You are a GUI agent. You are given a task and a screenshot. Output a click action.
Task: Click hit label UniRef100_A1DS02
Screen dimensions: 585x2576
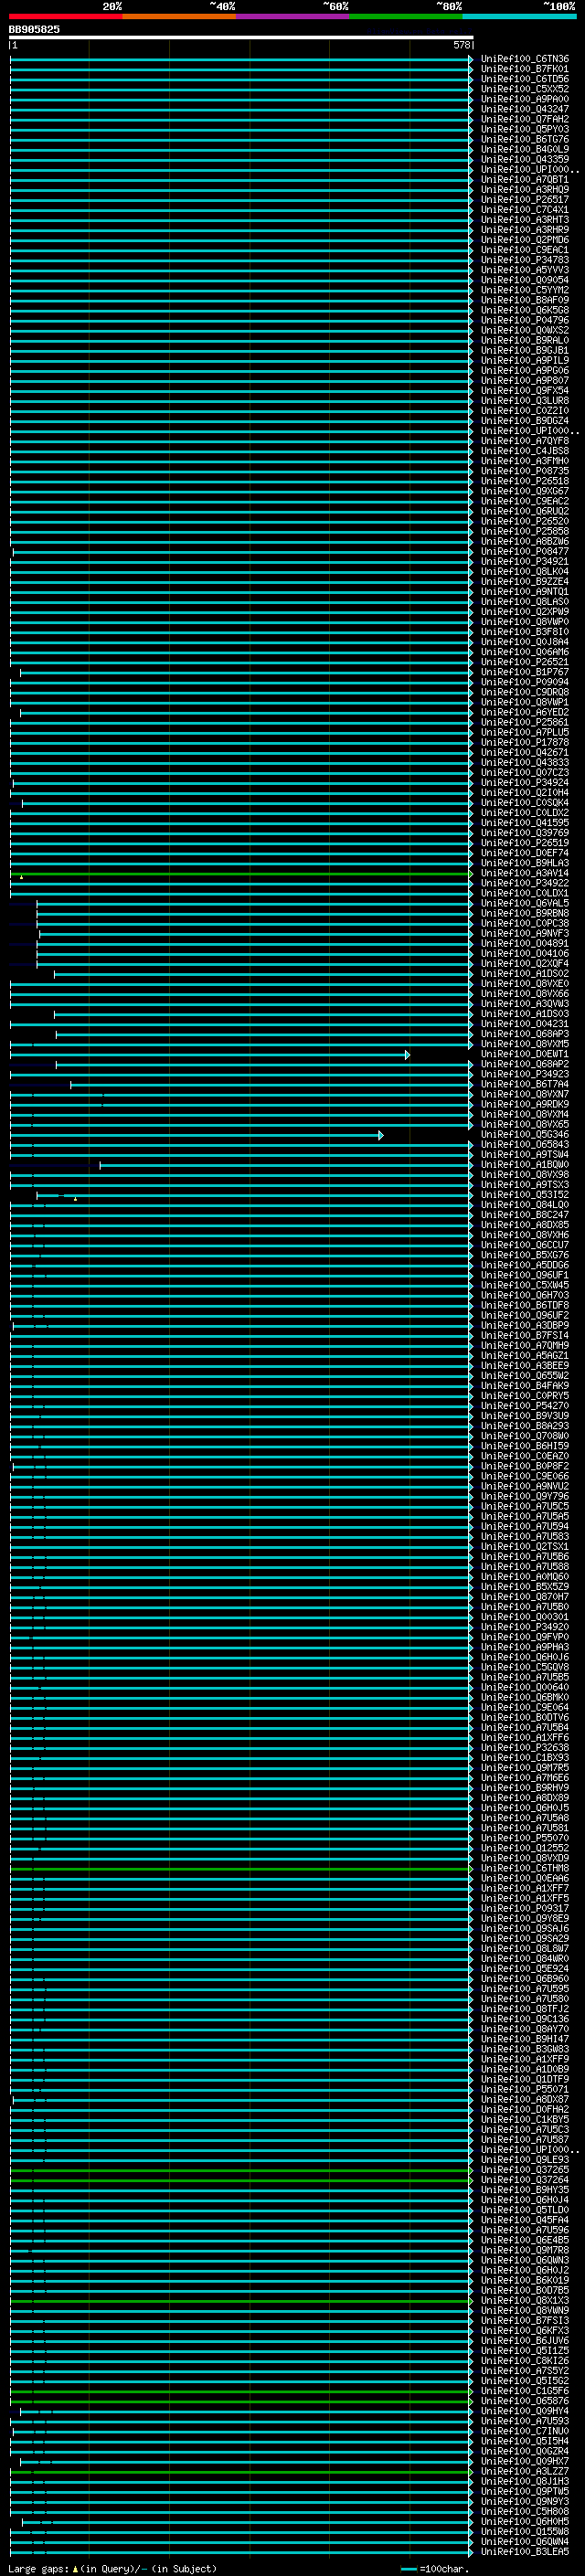(x=525, y=973)
